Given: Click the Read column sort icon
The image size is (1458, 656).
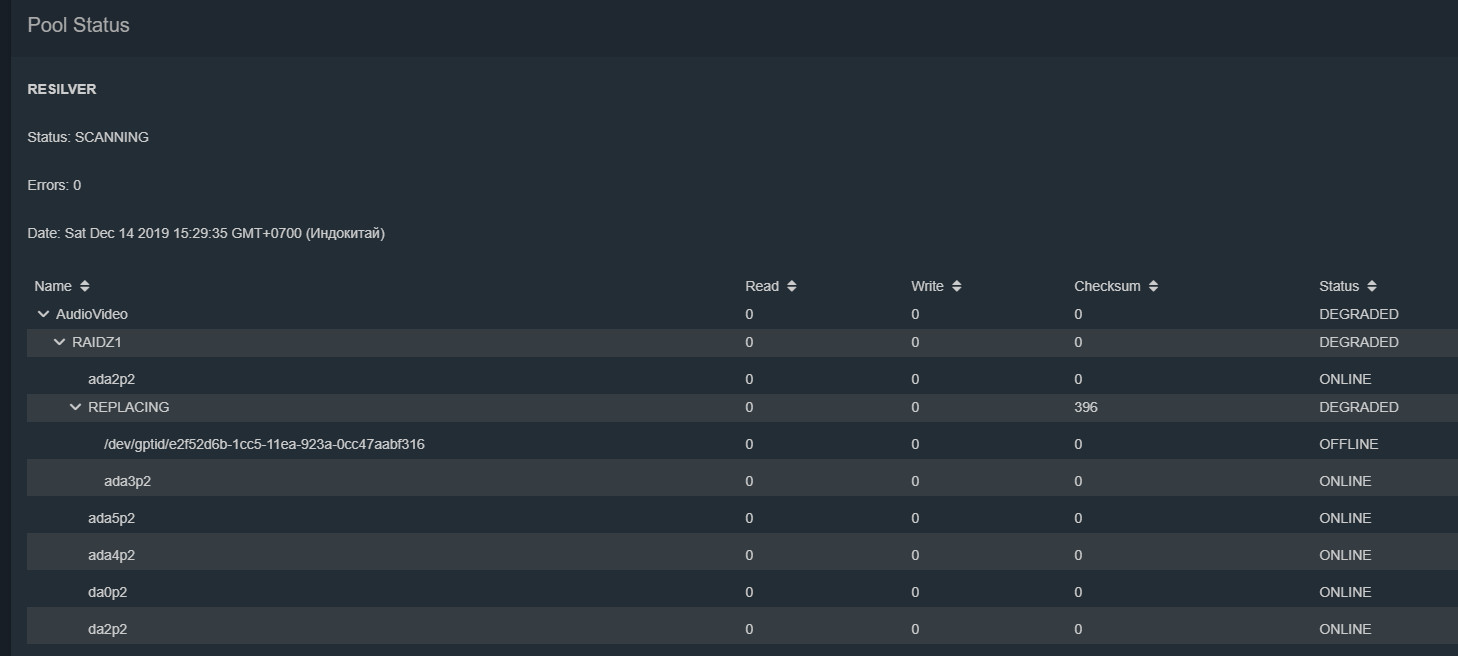Looking at the screenshot, I should [792, 286].
